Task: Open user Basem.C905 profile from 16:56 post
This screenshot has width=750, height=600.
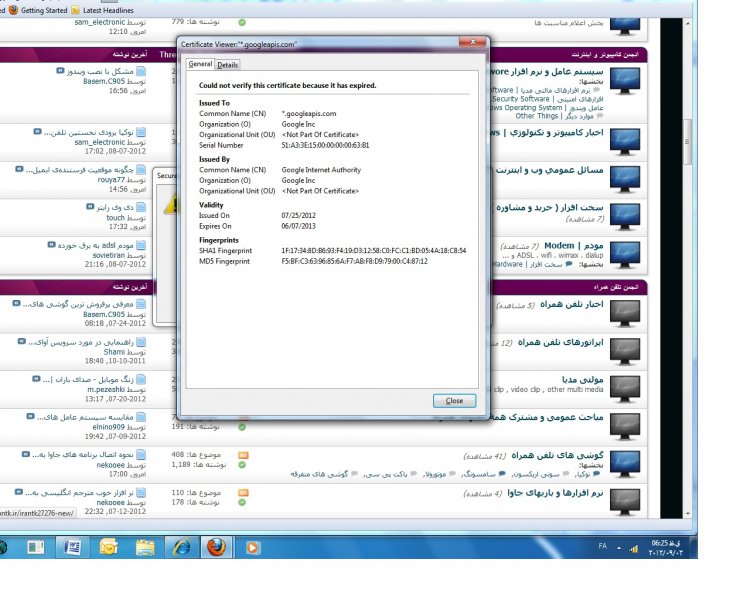Action: (x=104, y=81)
